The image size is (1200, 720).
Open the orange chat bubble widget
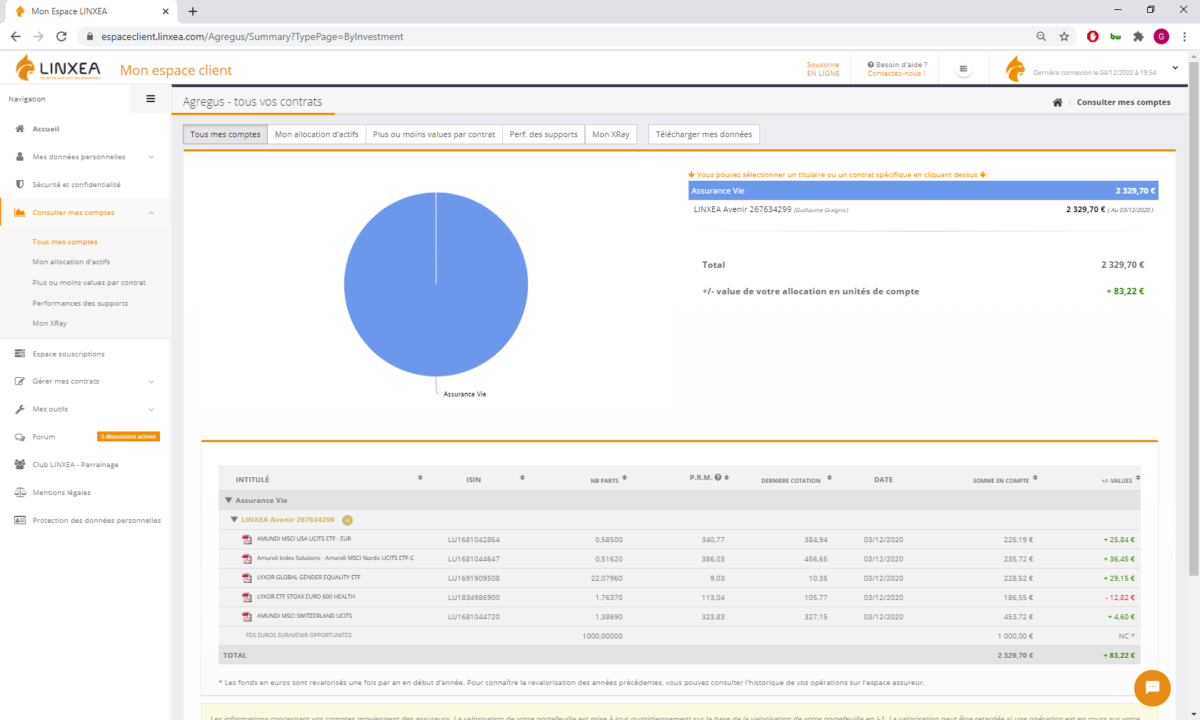1152,687
